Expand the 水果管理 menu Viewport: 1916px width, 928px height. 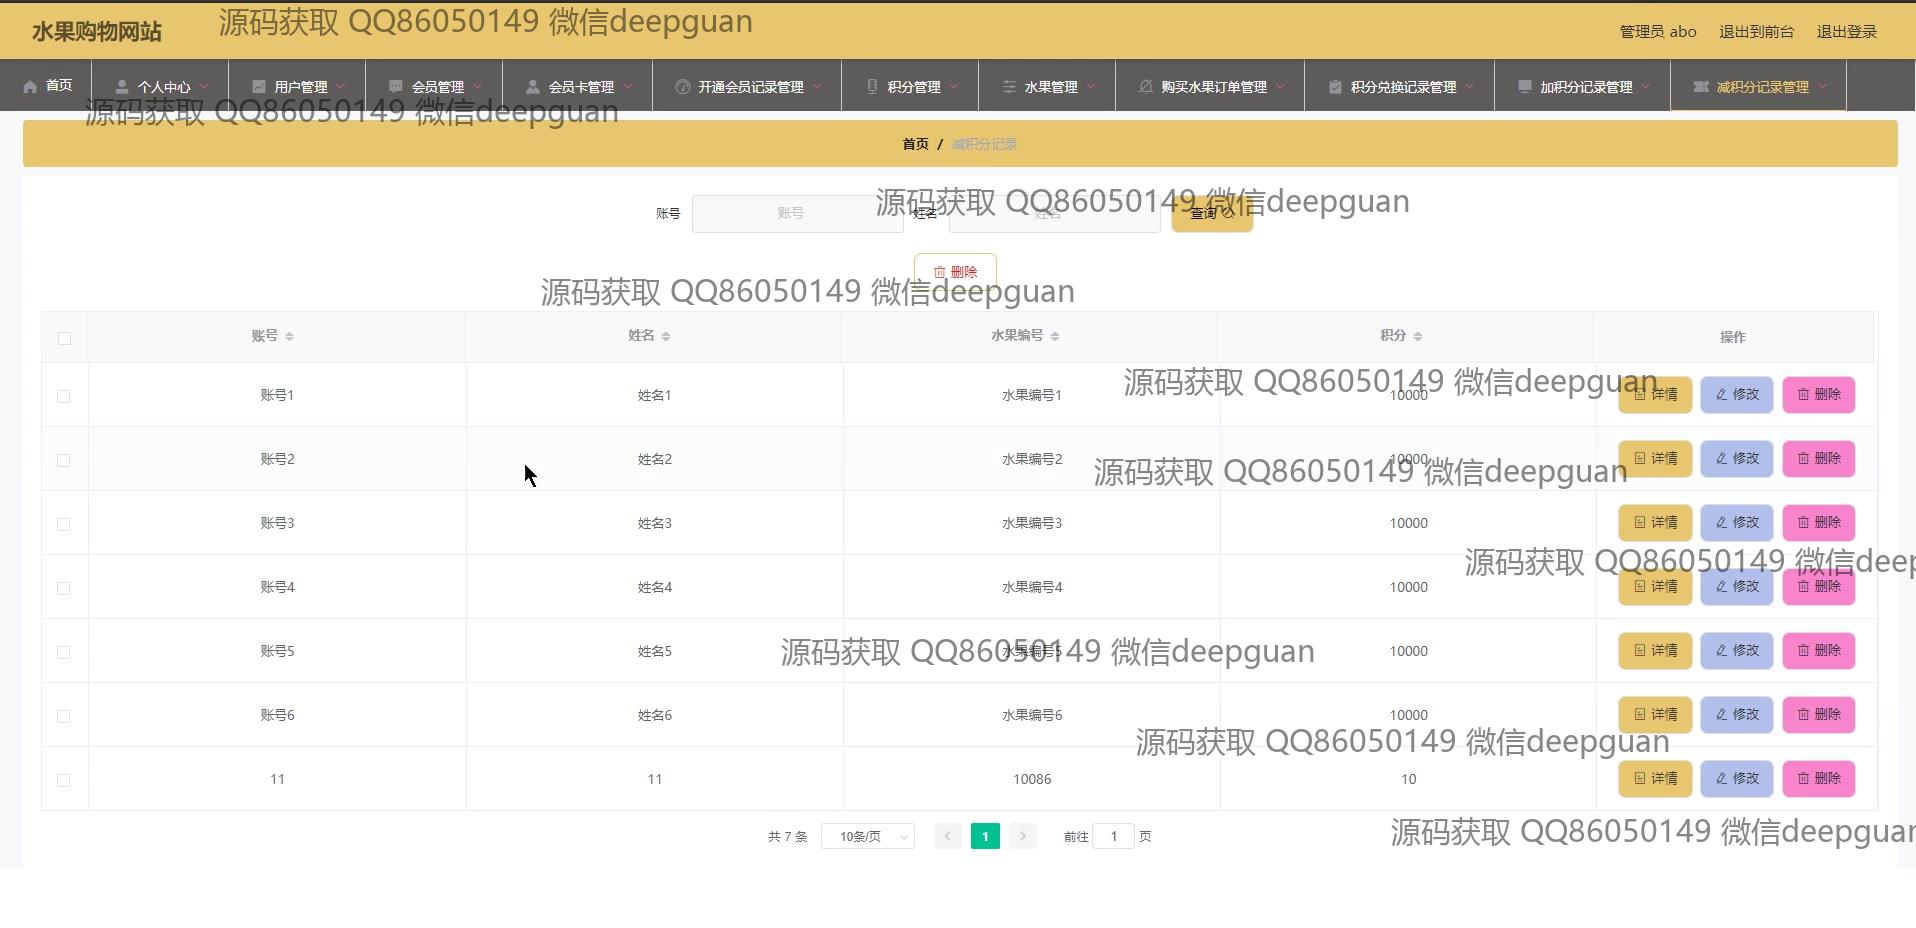(x=1049, y=87)
